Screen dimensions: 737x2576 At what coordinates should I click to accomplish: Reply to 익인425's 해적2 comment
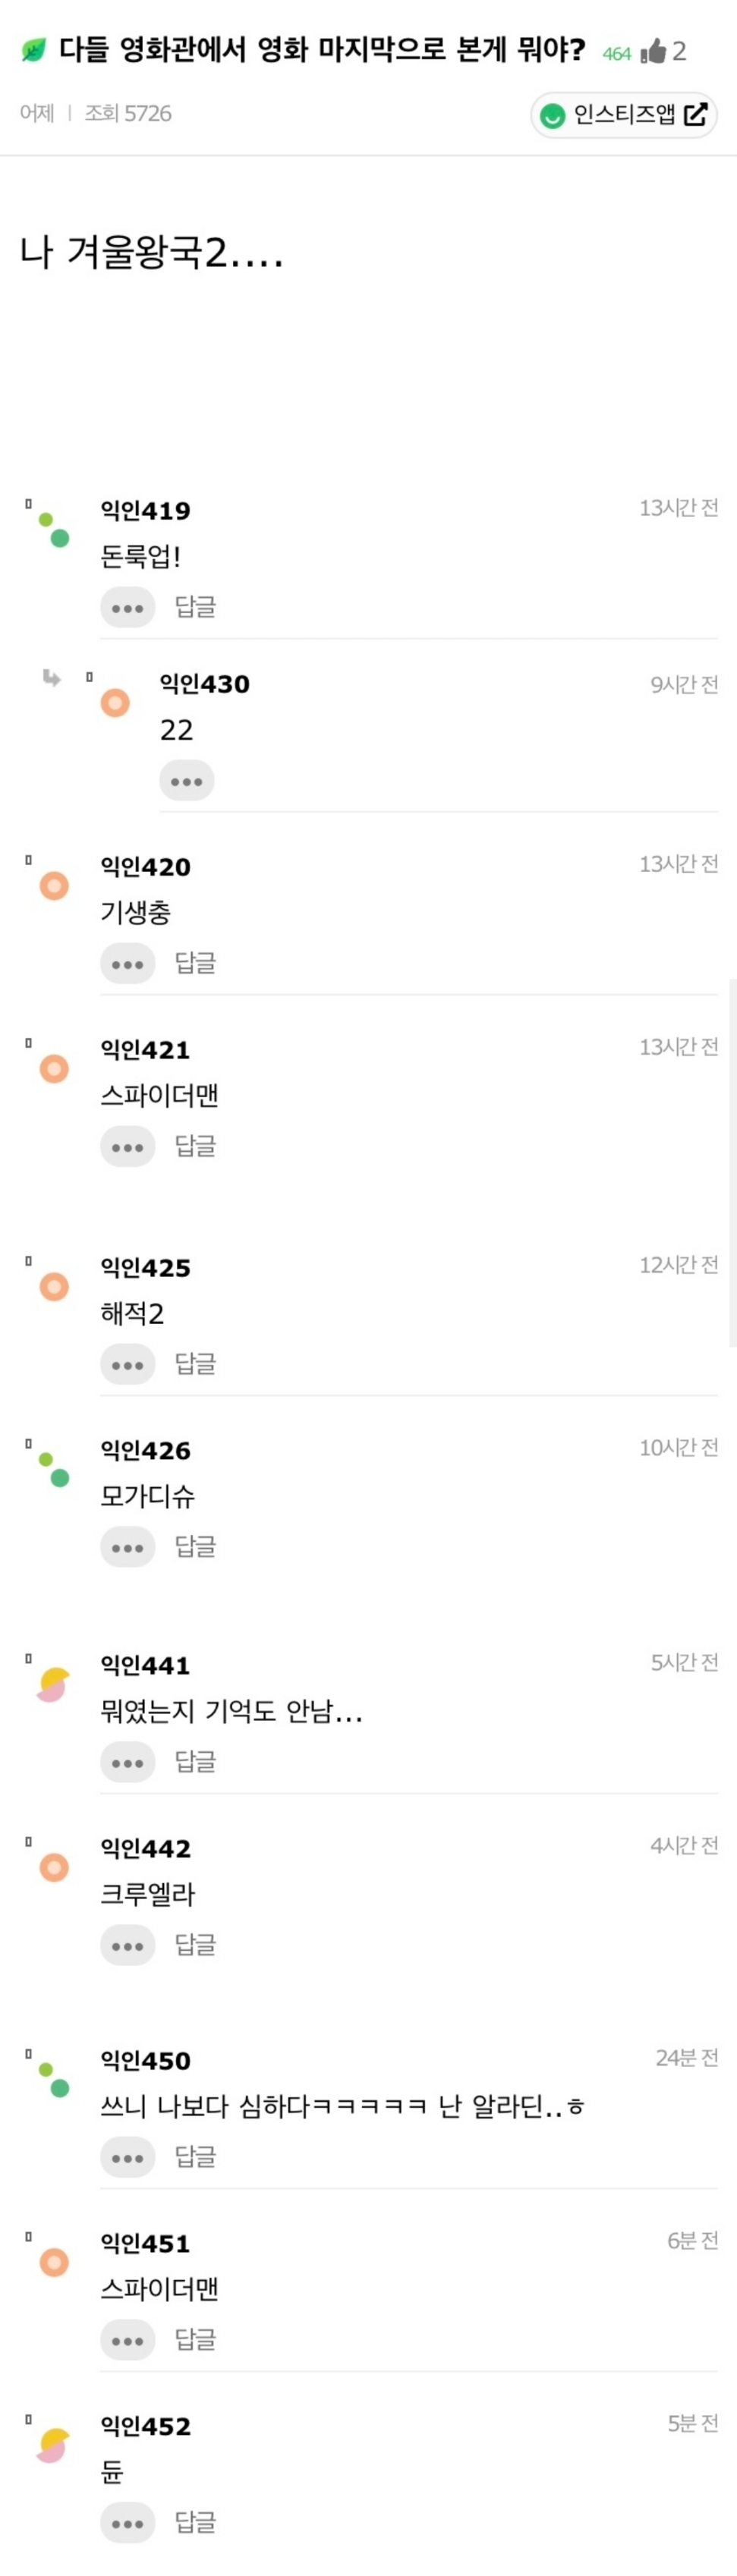pyautogui.click(x=195, y=1364)
